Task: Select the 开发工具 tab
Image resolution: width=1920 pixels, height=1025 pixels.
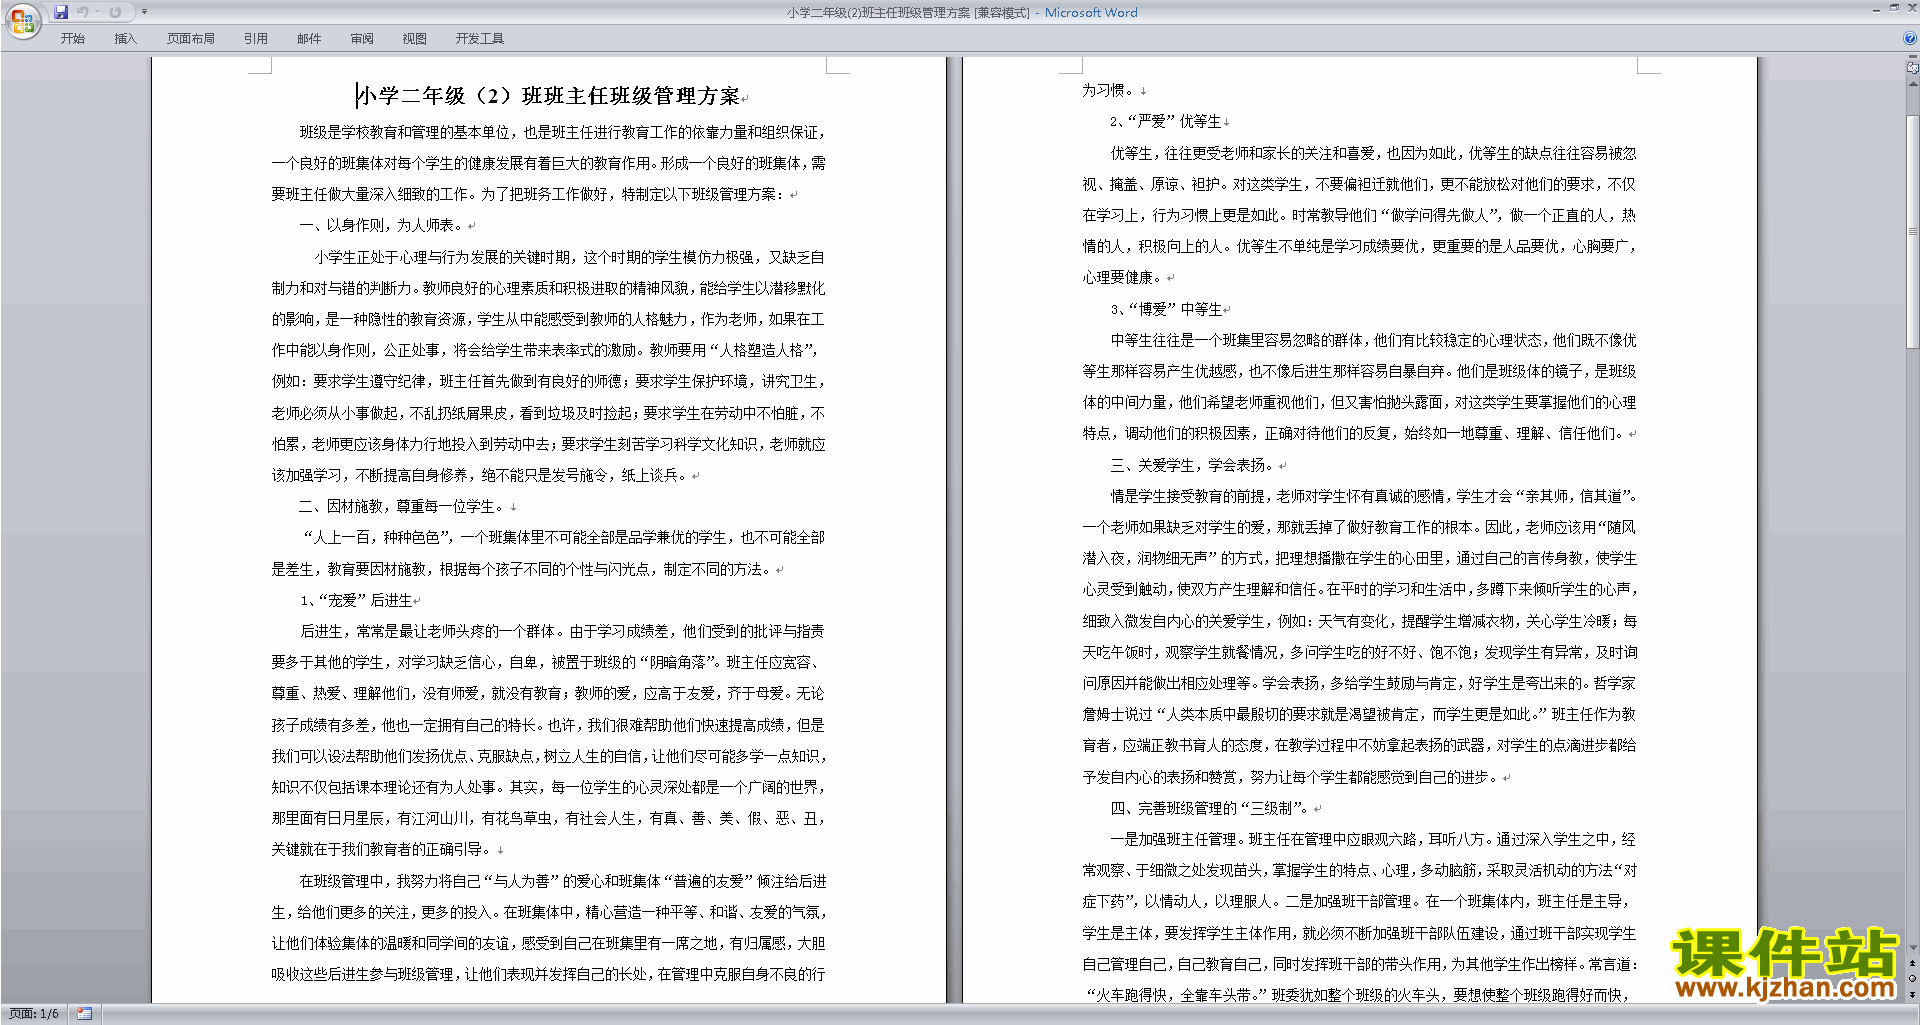Action: (x=480, y=39)
